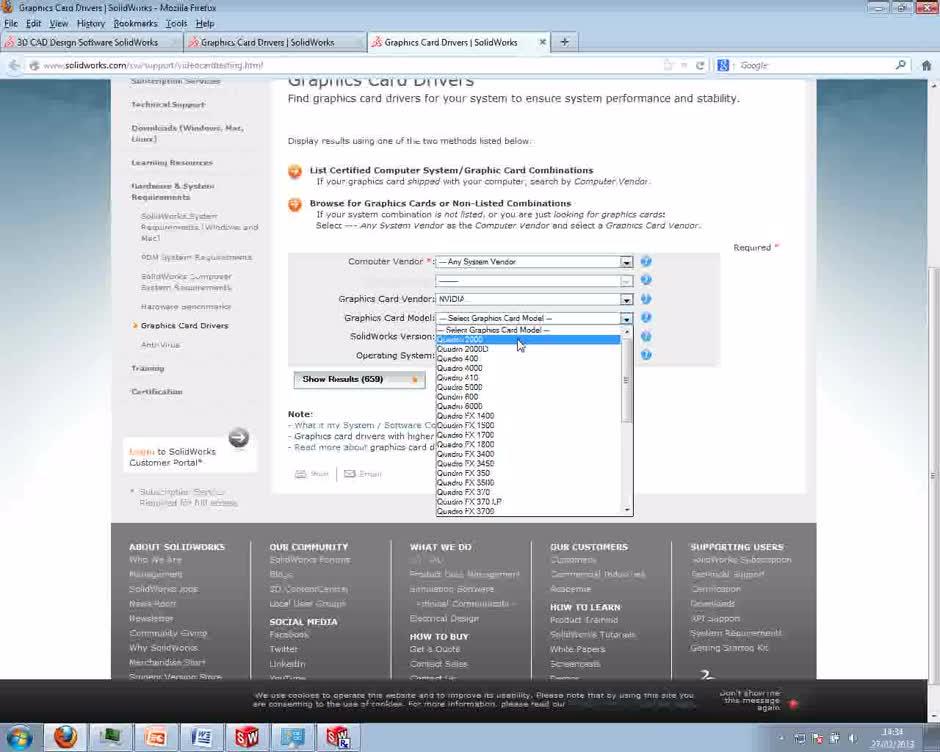Viewport: 940px width, 752px height.
Task: Switch to 3D CAD Design Software tab
Action: pos(88,42)
